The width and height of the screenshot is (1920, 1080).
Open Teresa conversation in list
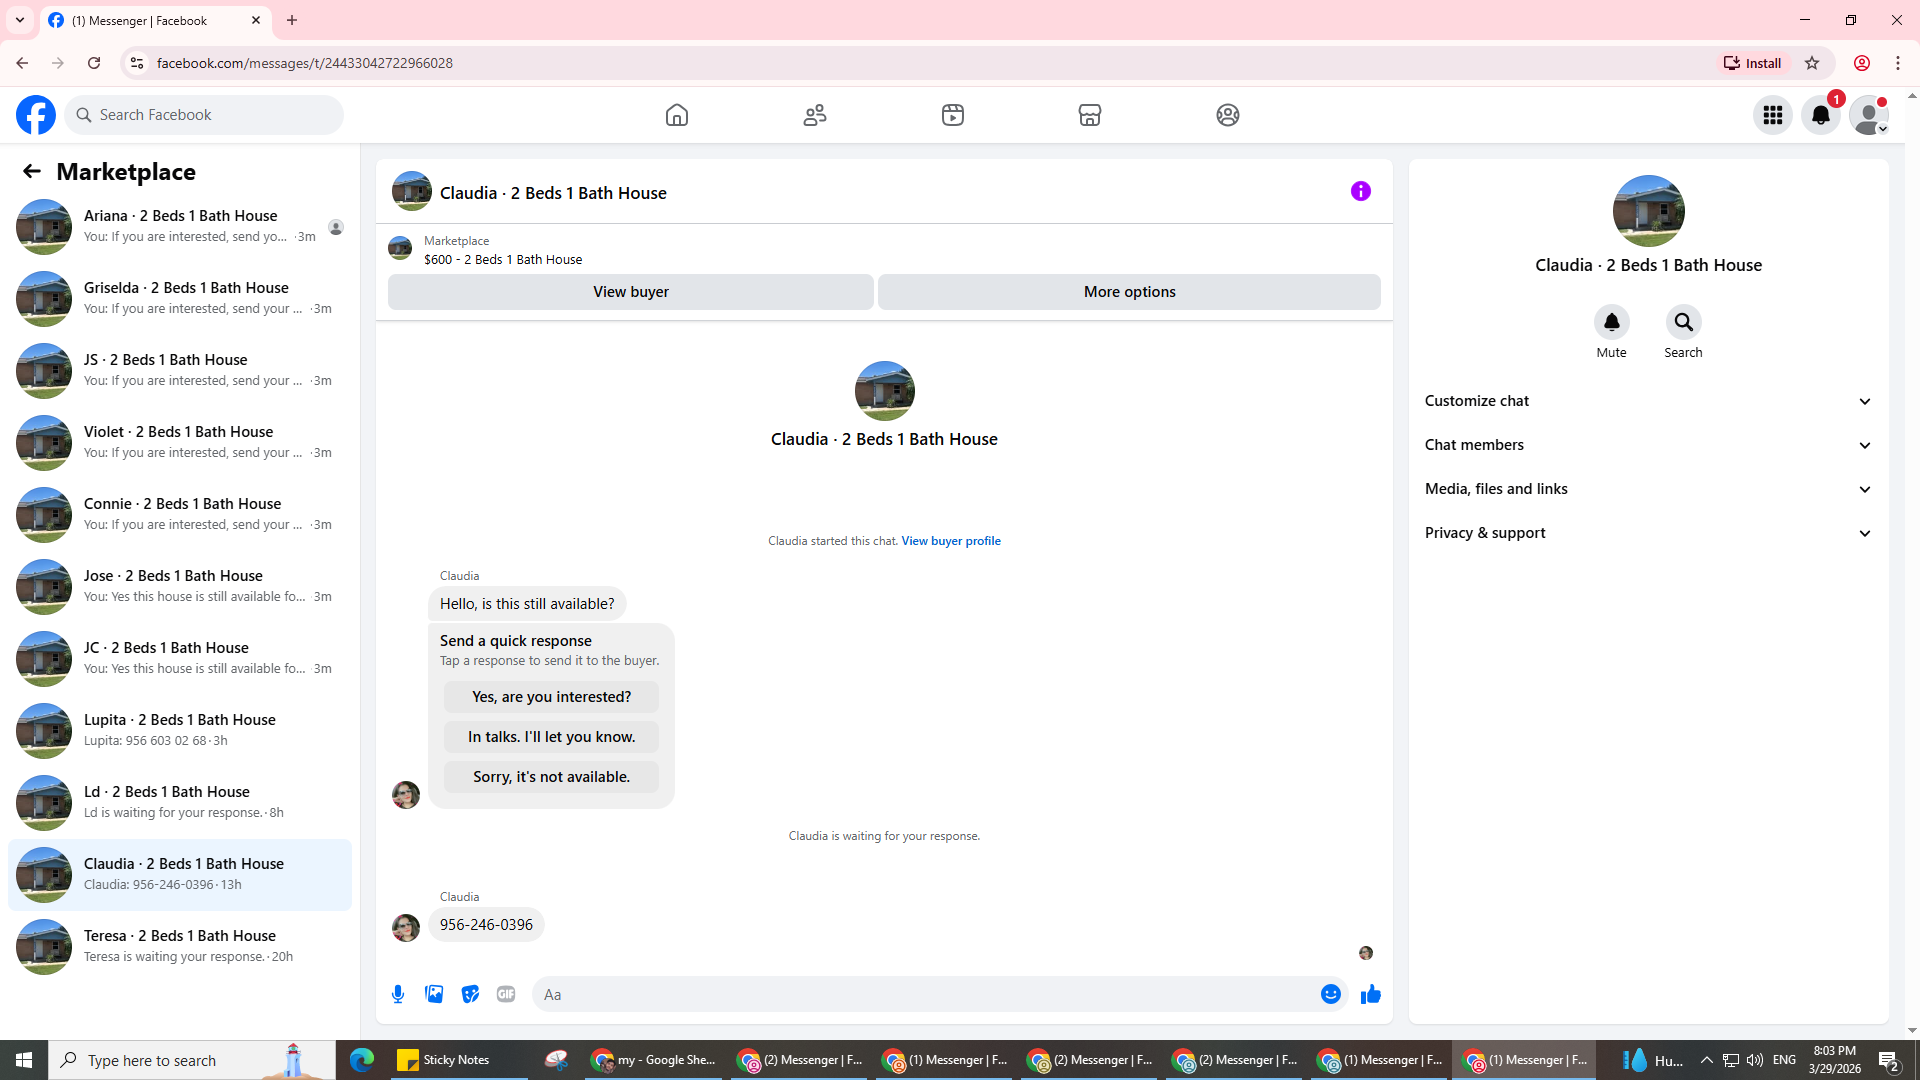180,947
